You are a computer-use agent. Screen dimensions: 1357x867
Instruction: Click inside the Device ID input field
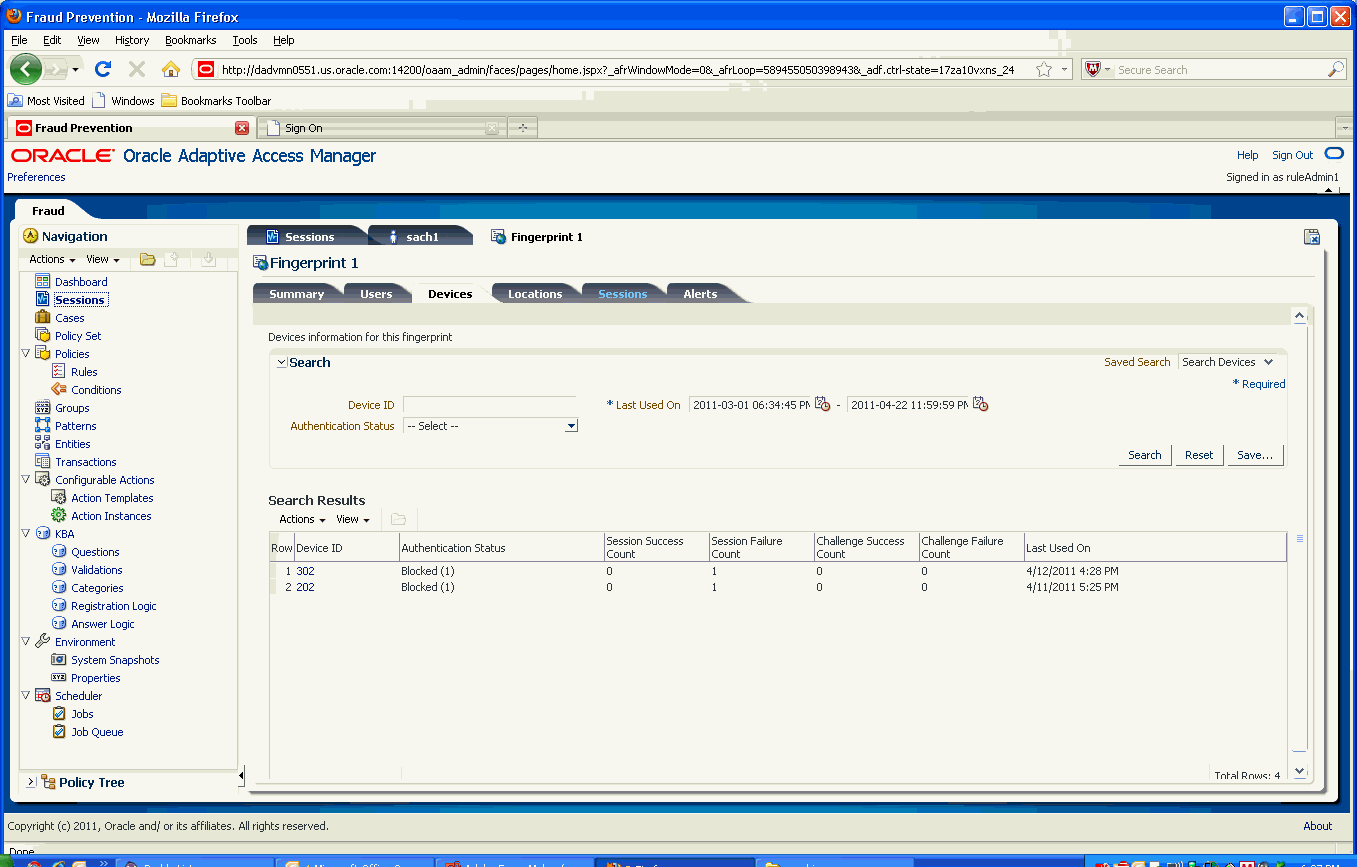490,404
